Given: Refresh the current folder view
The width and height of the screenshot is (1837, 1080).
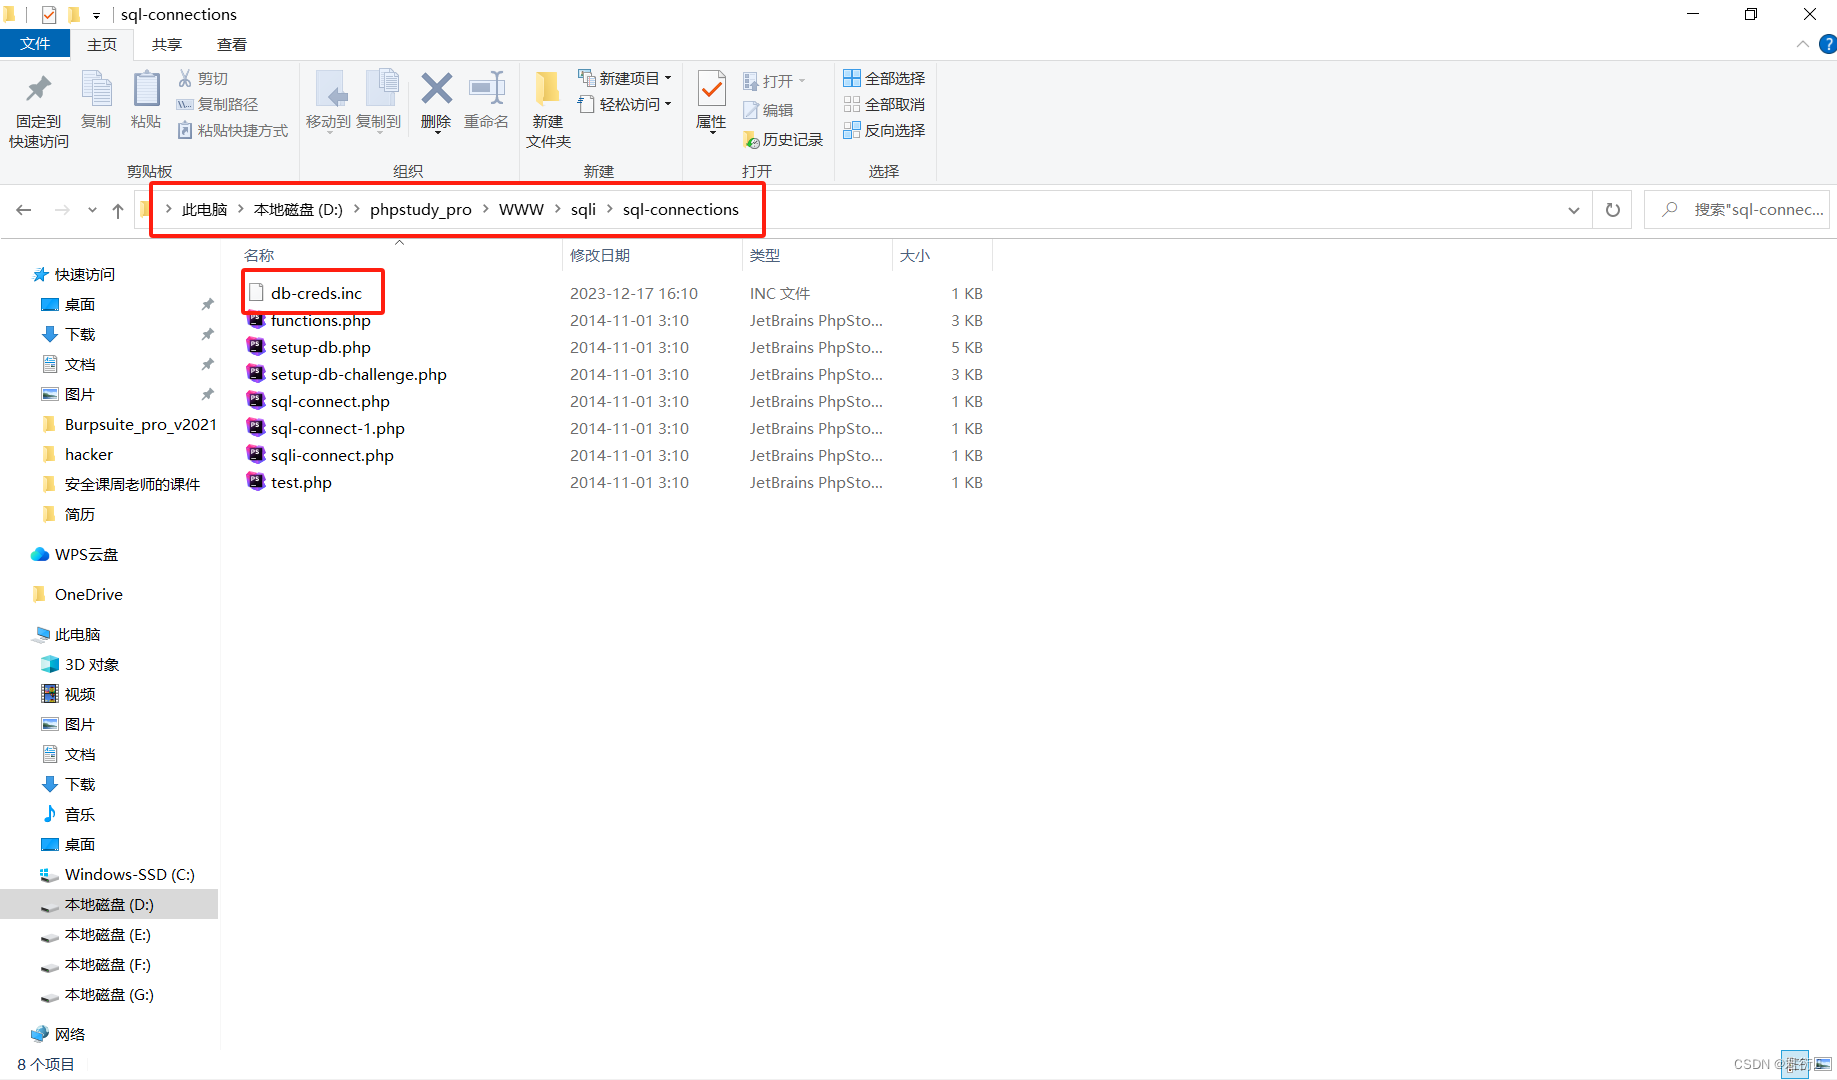Looking at the screenshot, I should (x=1612, y=210).
